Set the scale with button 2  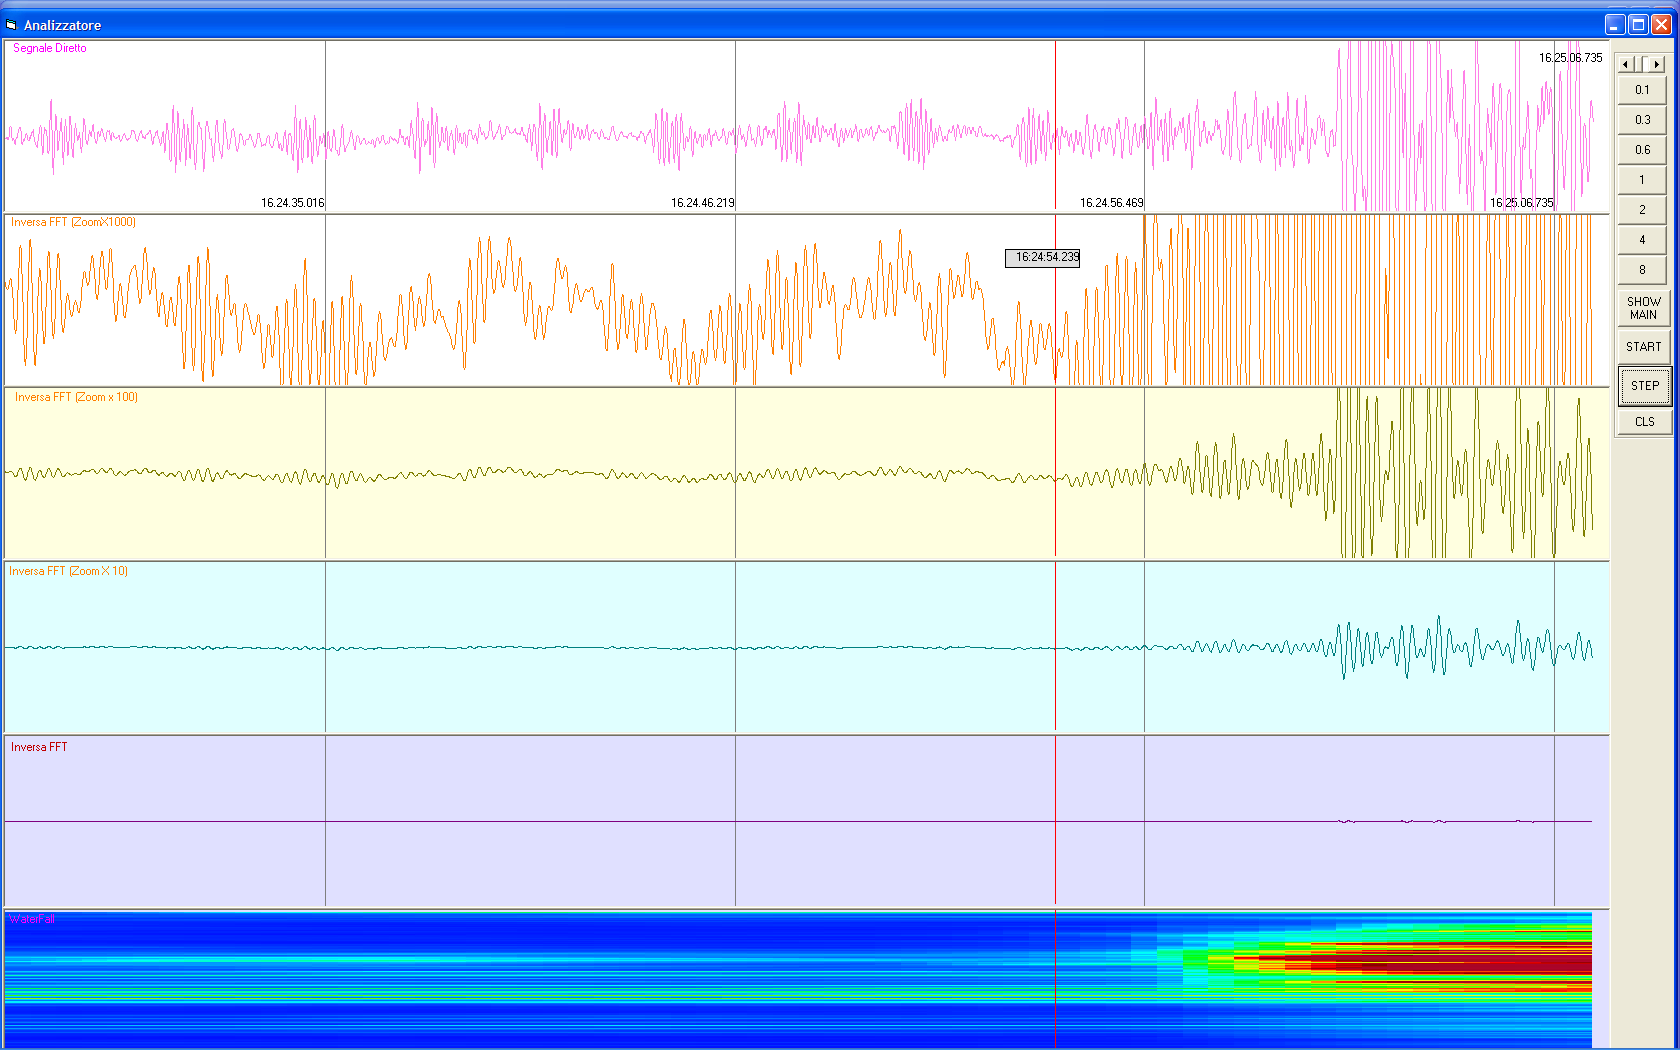click(x=1642, y=210)
